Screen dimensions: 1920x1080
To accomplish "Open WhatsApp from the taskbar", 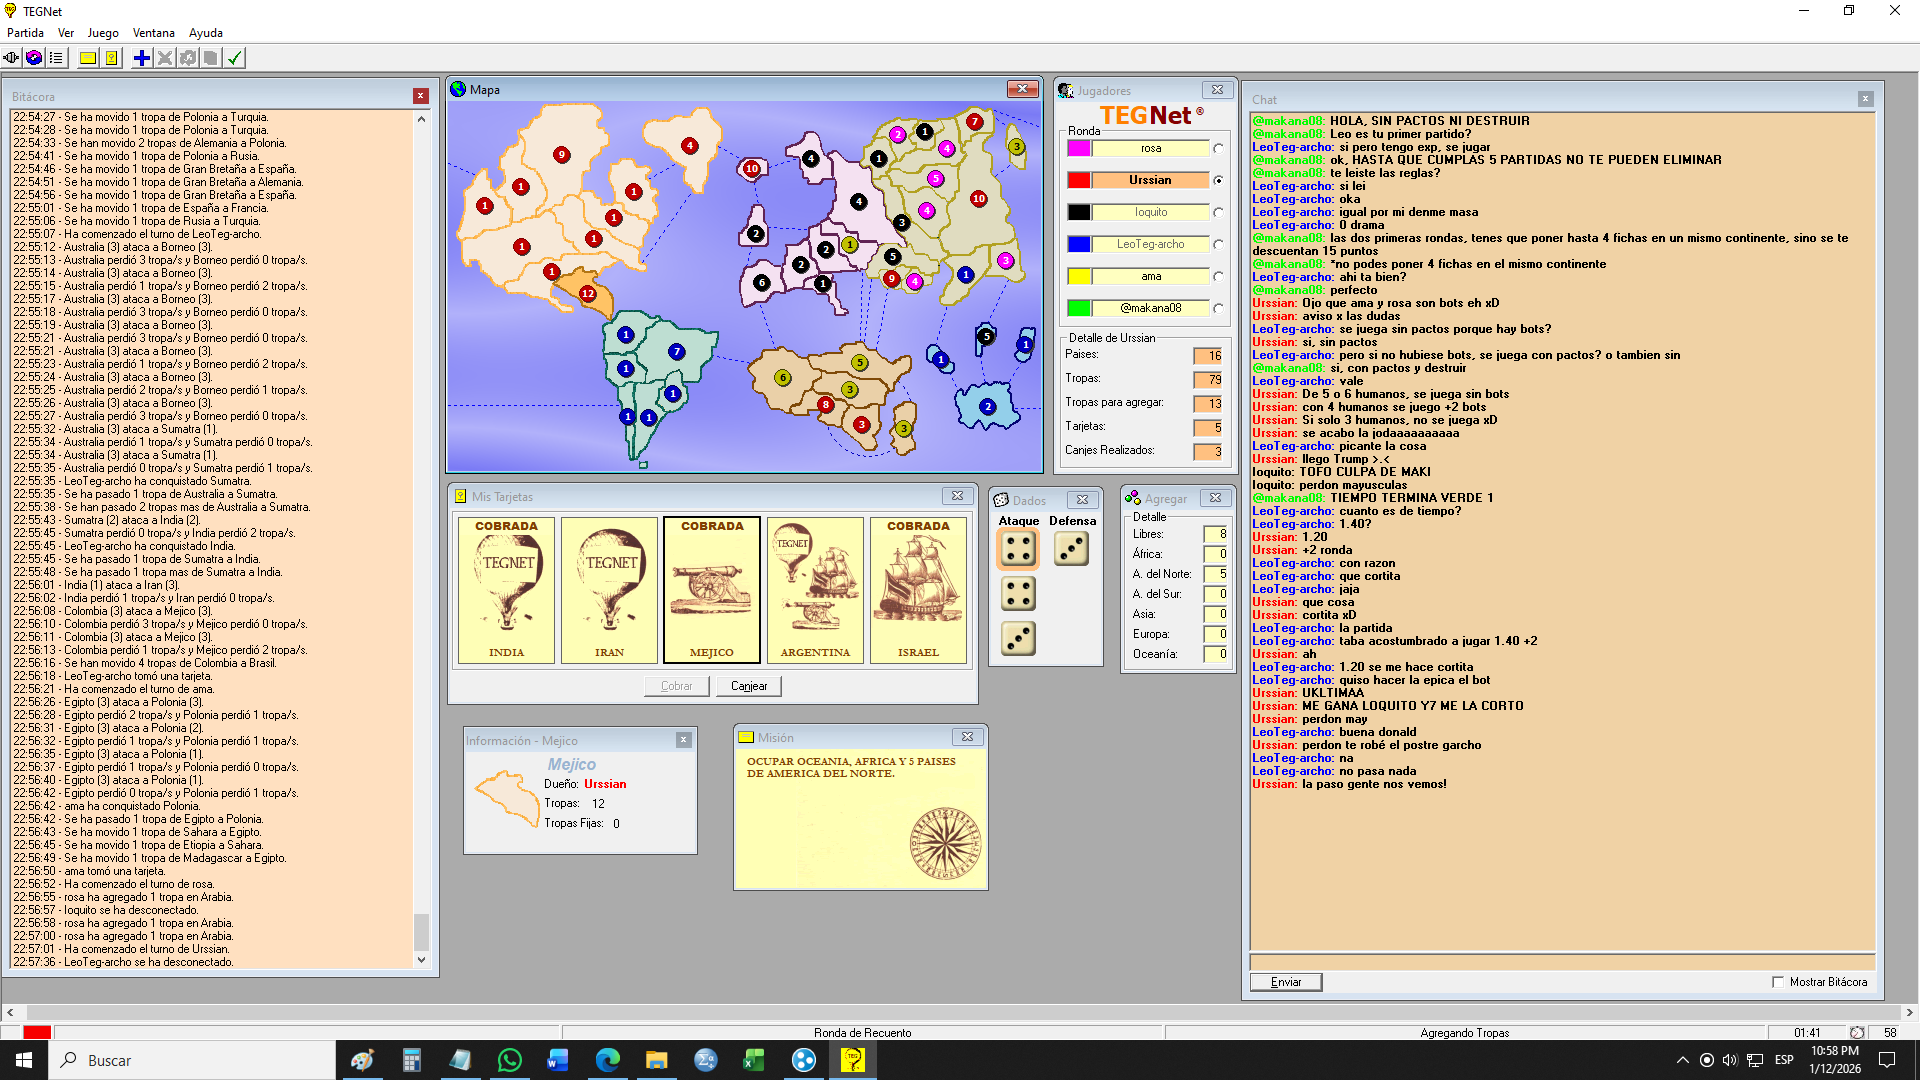I will (509, 1060).
